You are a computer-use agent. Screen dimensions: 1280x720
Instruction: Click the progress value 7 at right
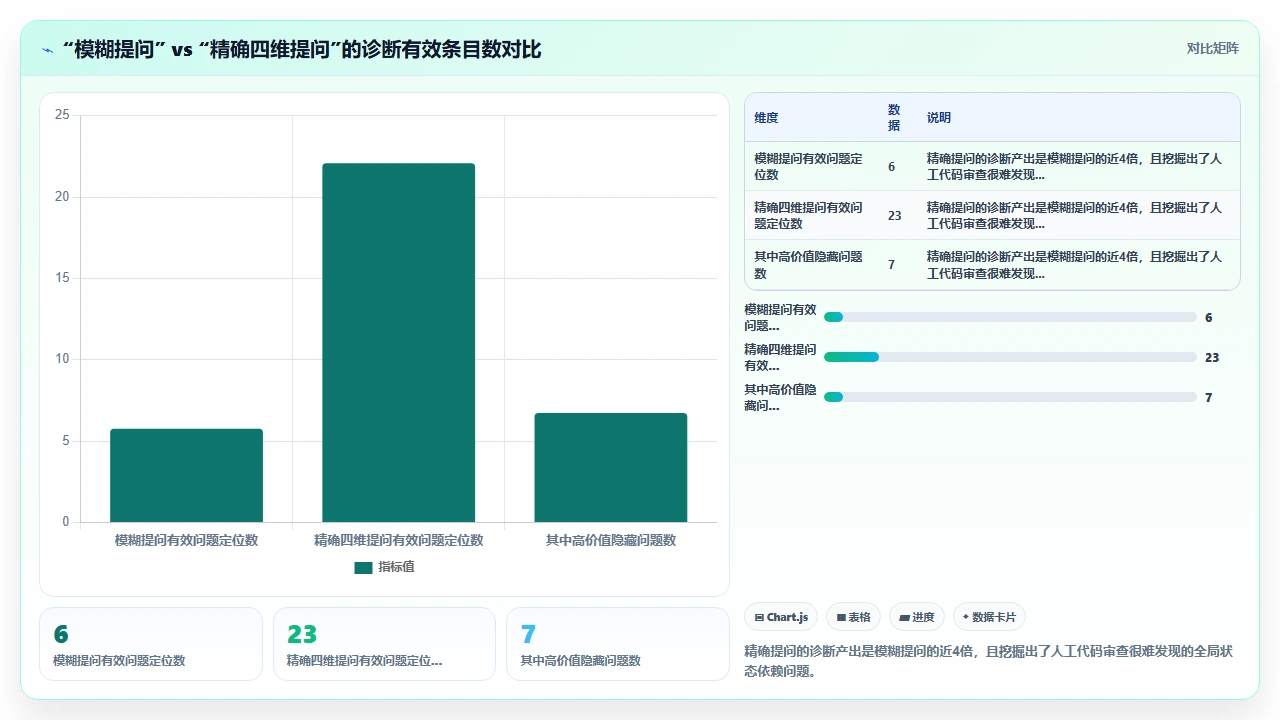tap(1209, 397)
